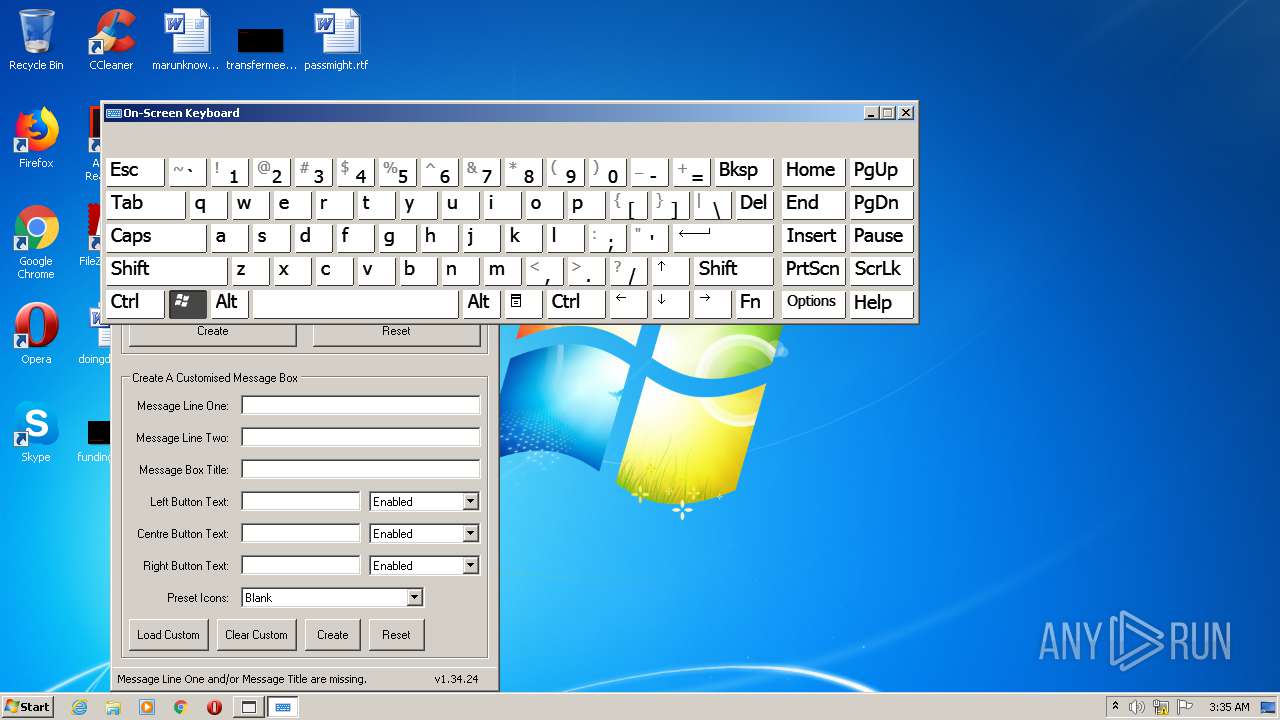This screenshot has height=720, width=1280.
Task: Toggle the left Ctrl key
Action: click(135, 303)
